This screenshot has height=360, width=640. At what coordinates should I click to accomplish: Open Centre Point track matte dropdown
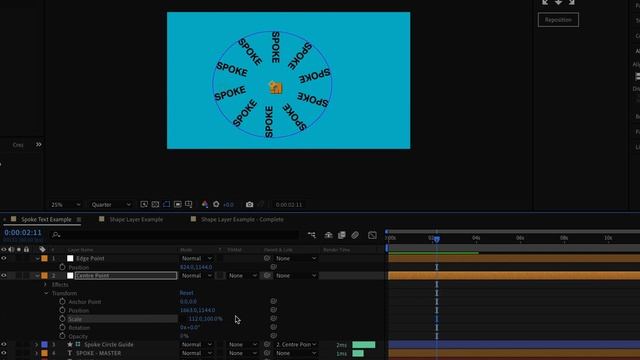(242, 276)
